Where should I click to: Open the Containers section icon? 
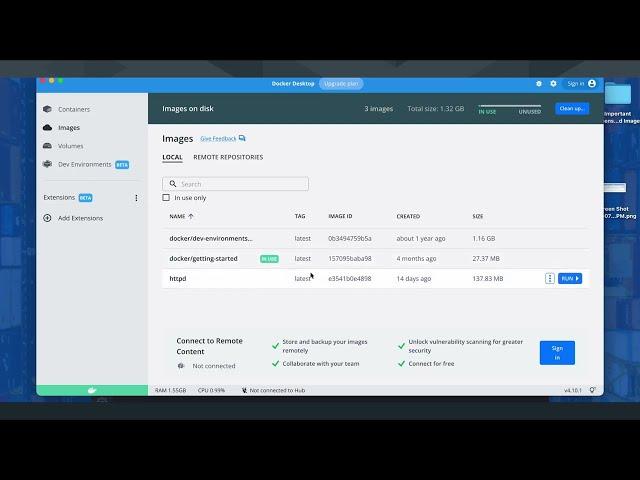pos(47,109)
